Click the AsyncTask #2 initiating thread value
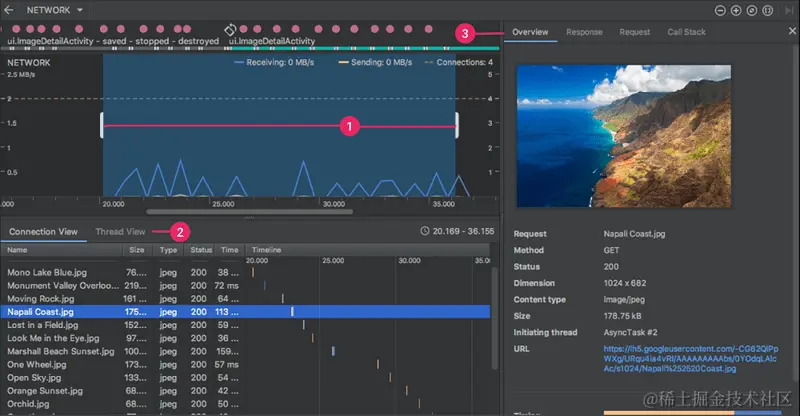 630,332
